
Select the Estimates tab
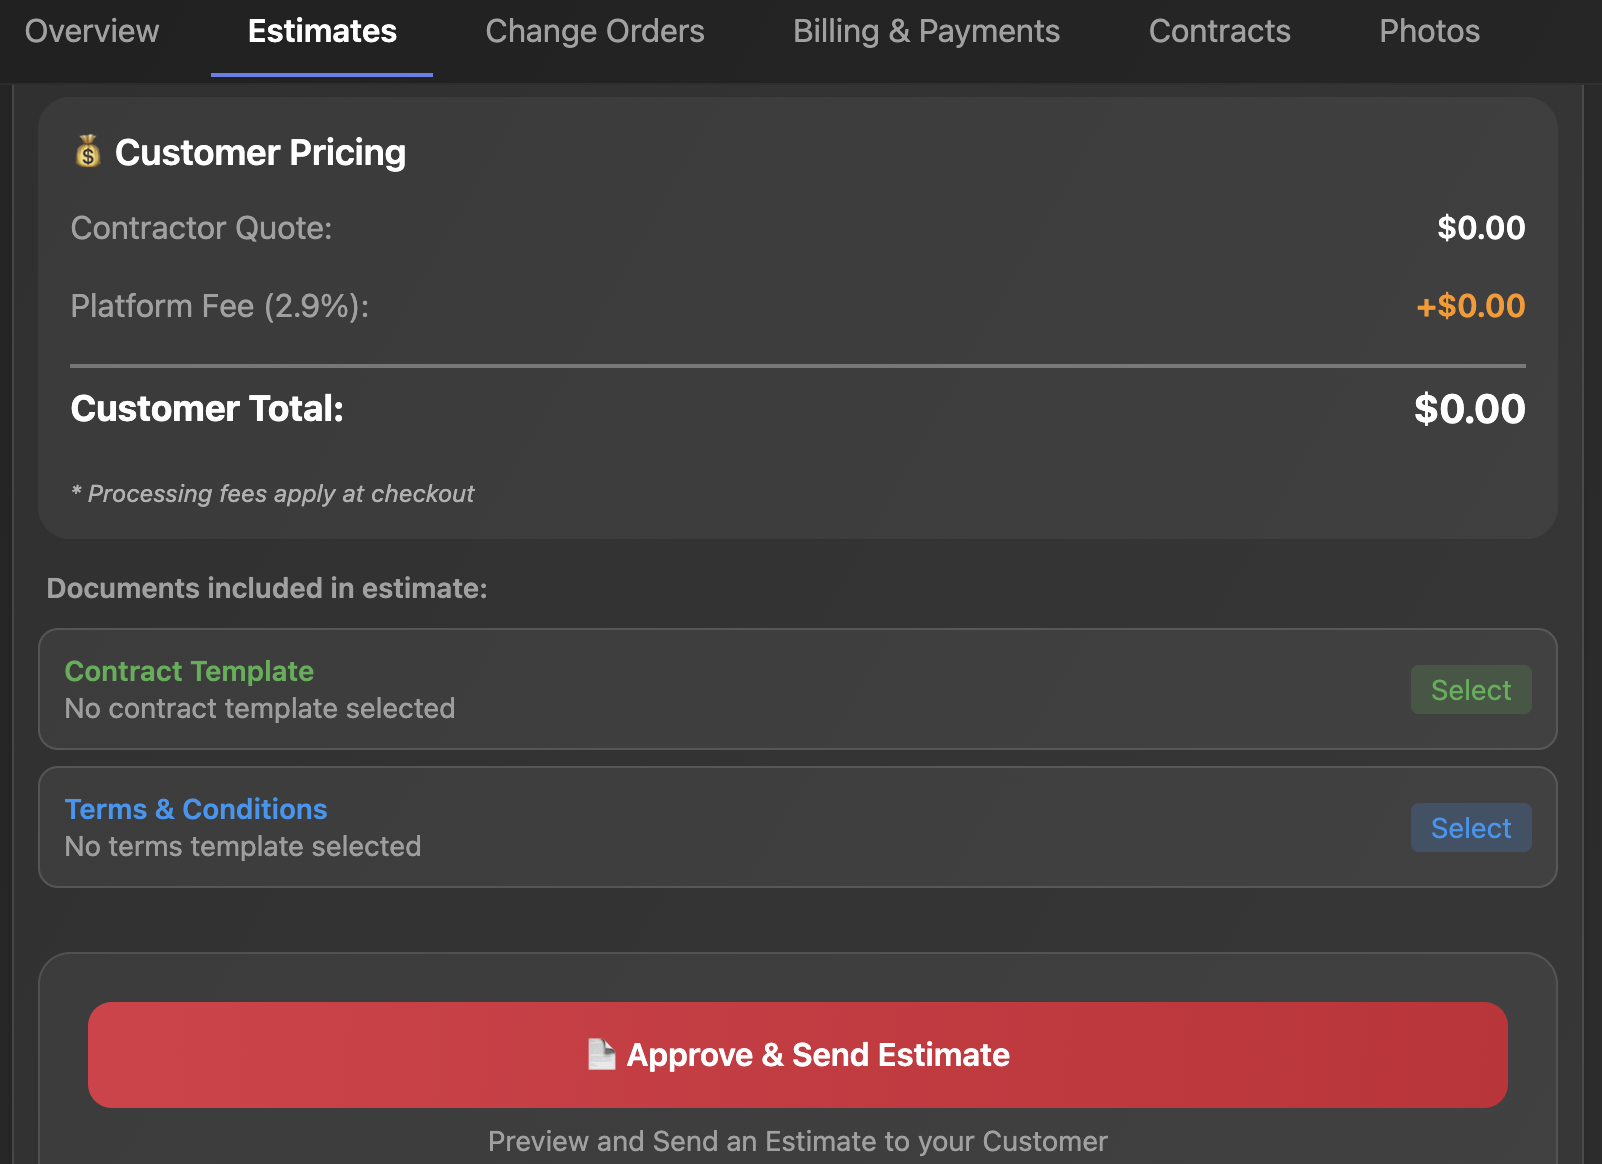321,31
